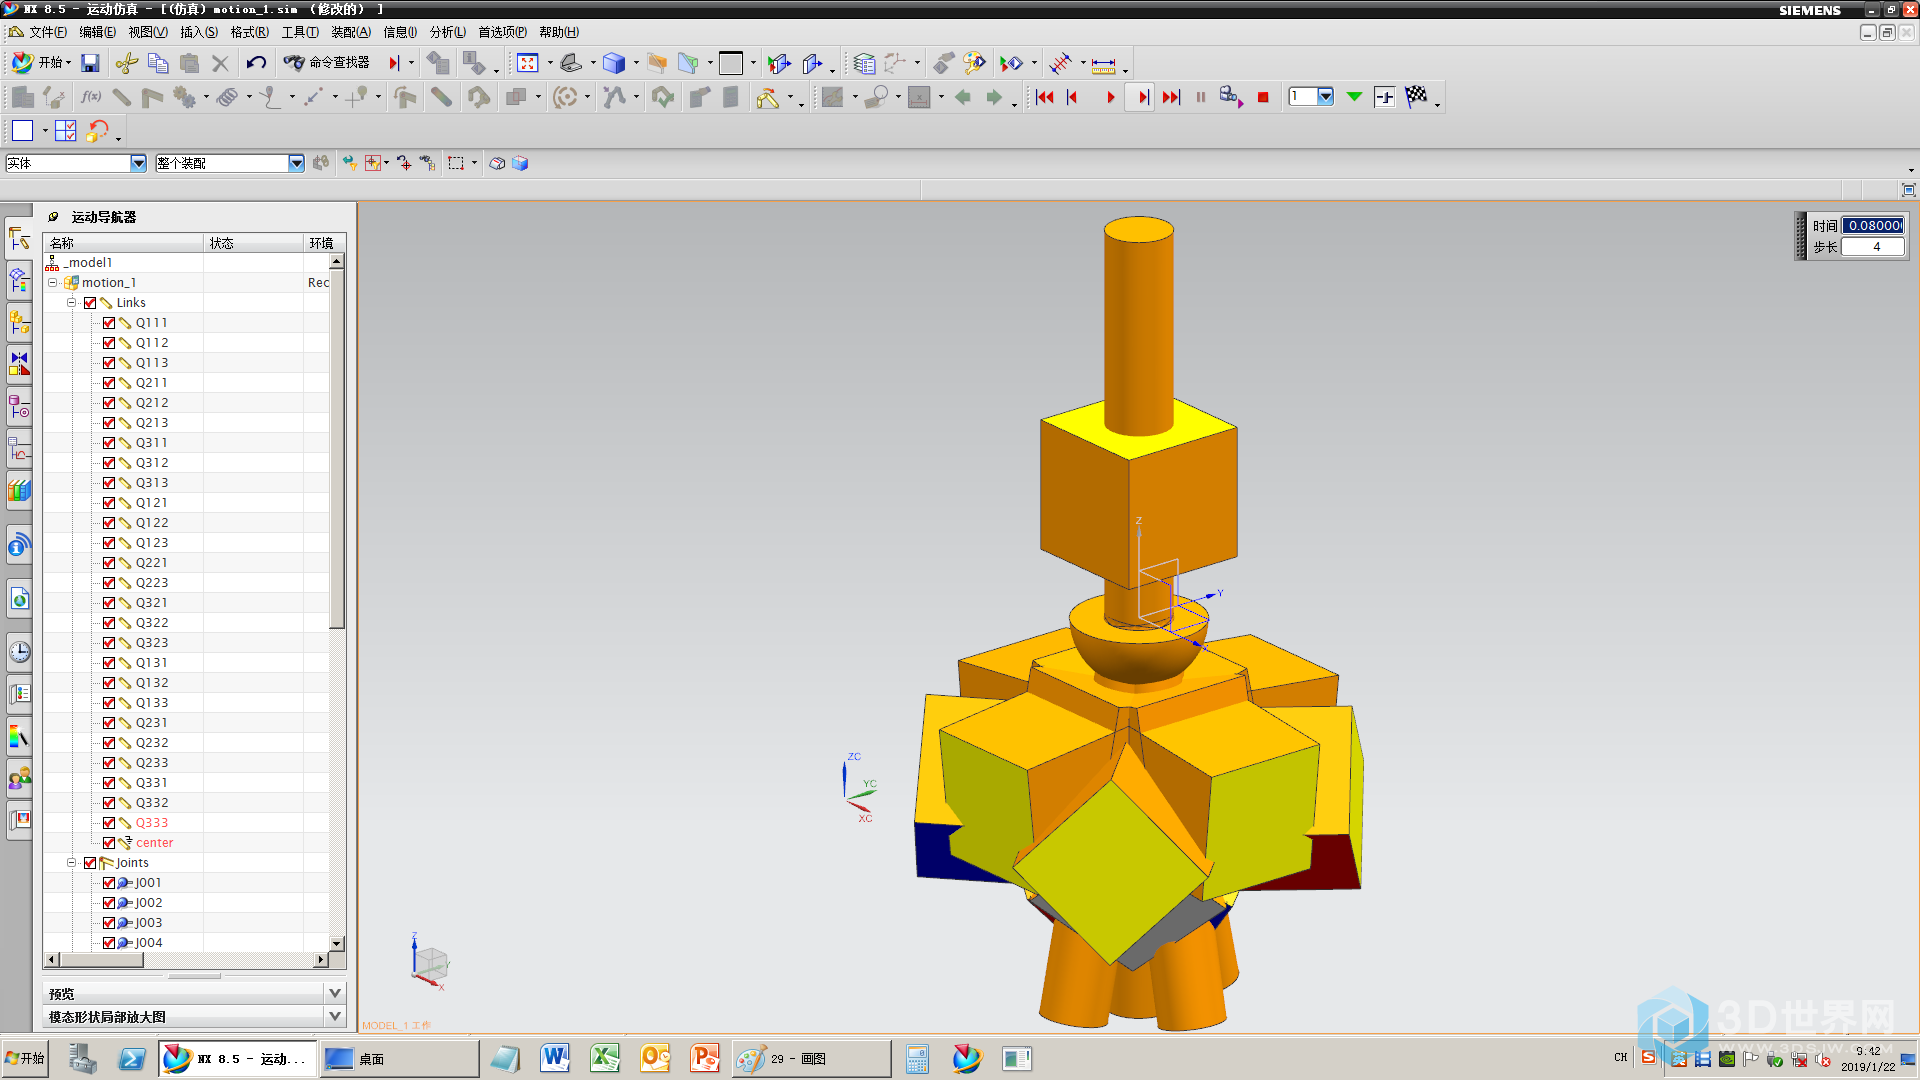This screenshot has width=1920, height=1080.
Task: Jump to last animation step
Action: click(x=1171, y=97)
